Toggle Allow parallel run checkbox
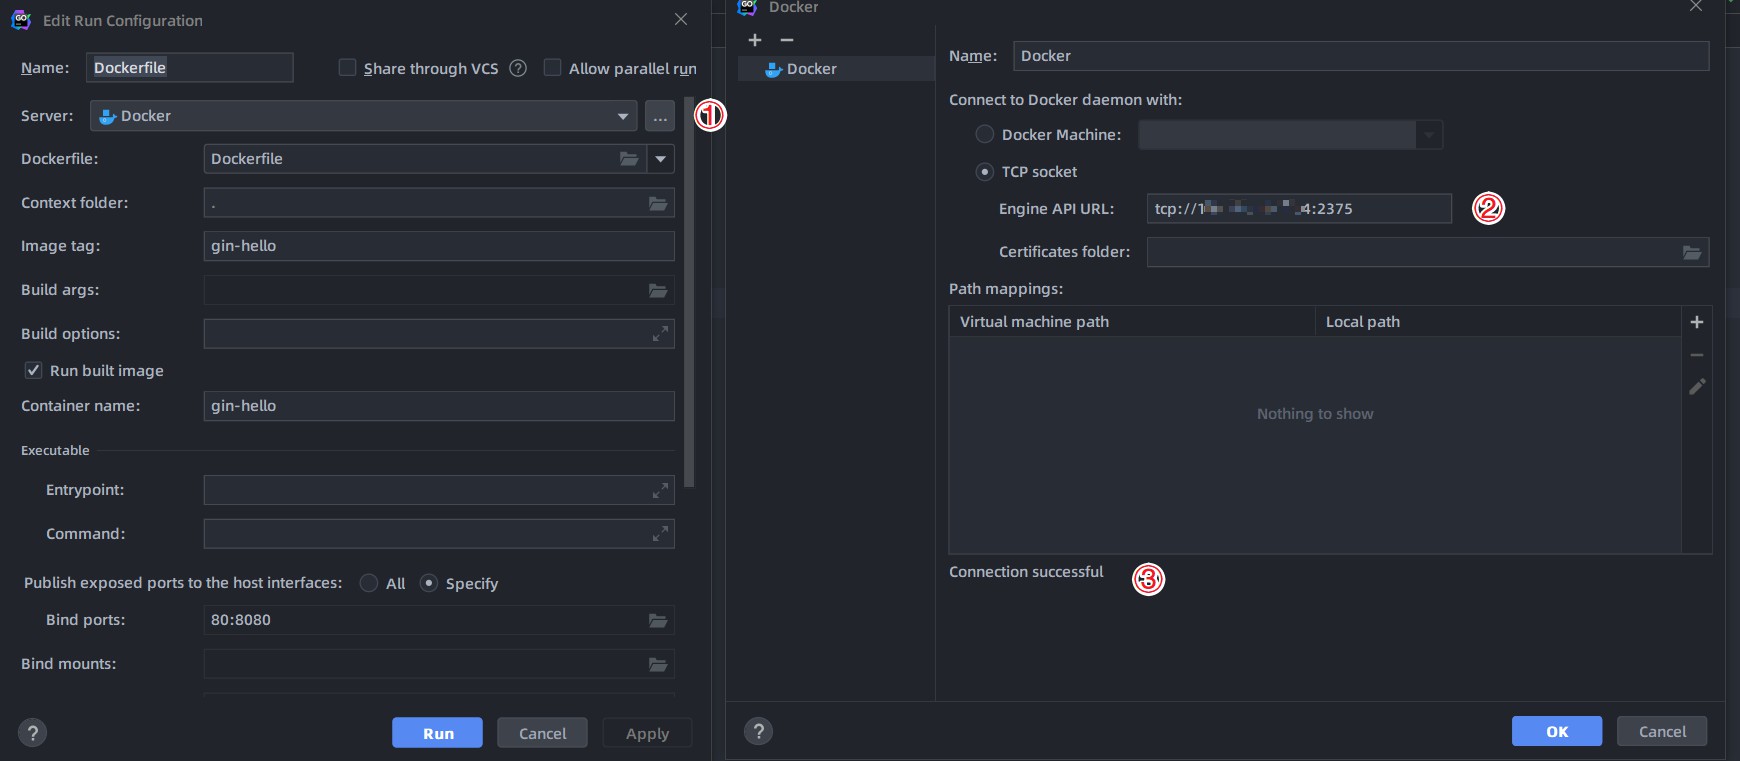 pyautogui.click(x=552, y=68)
